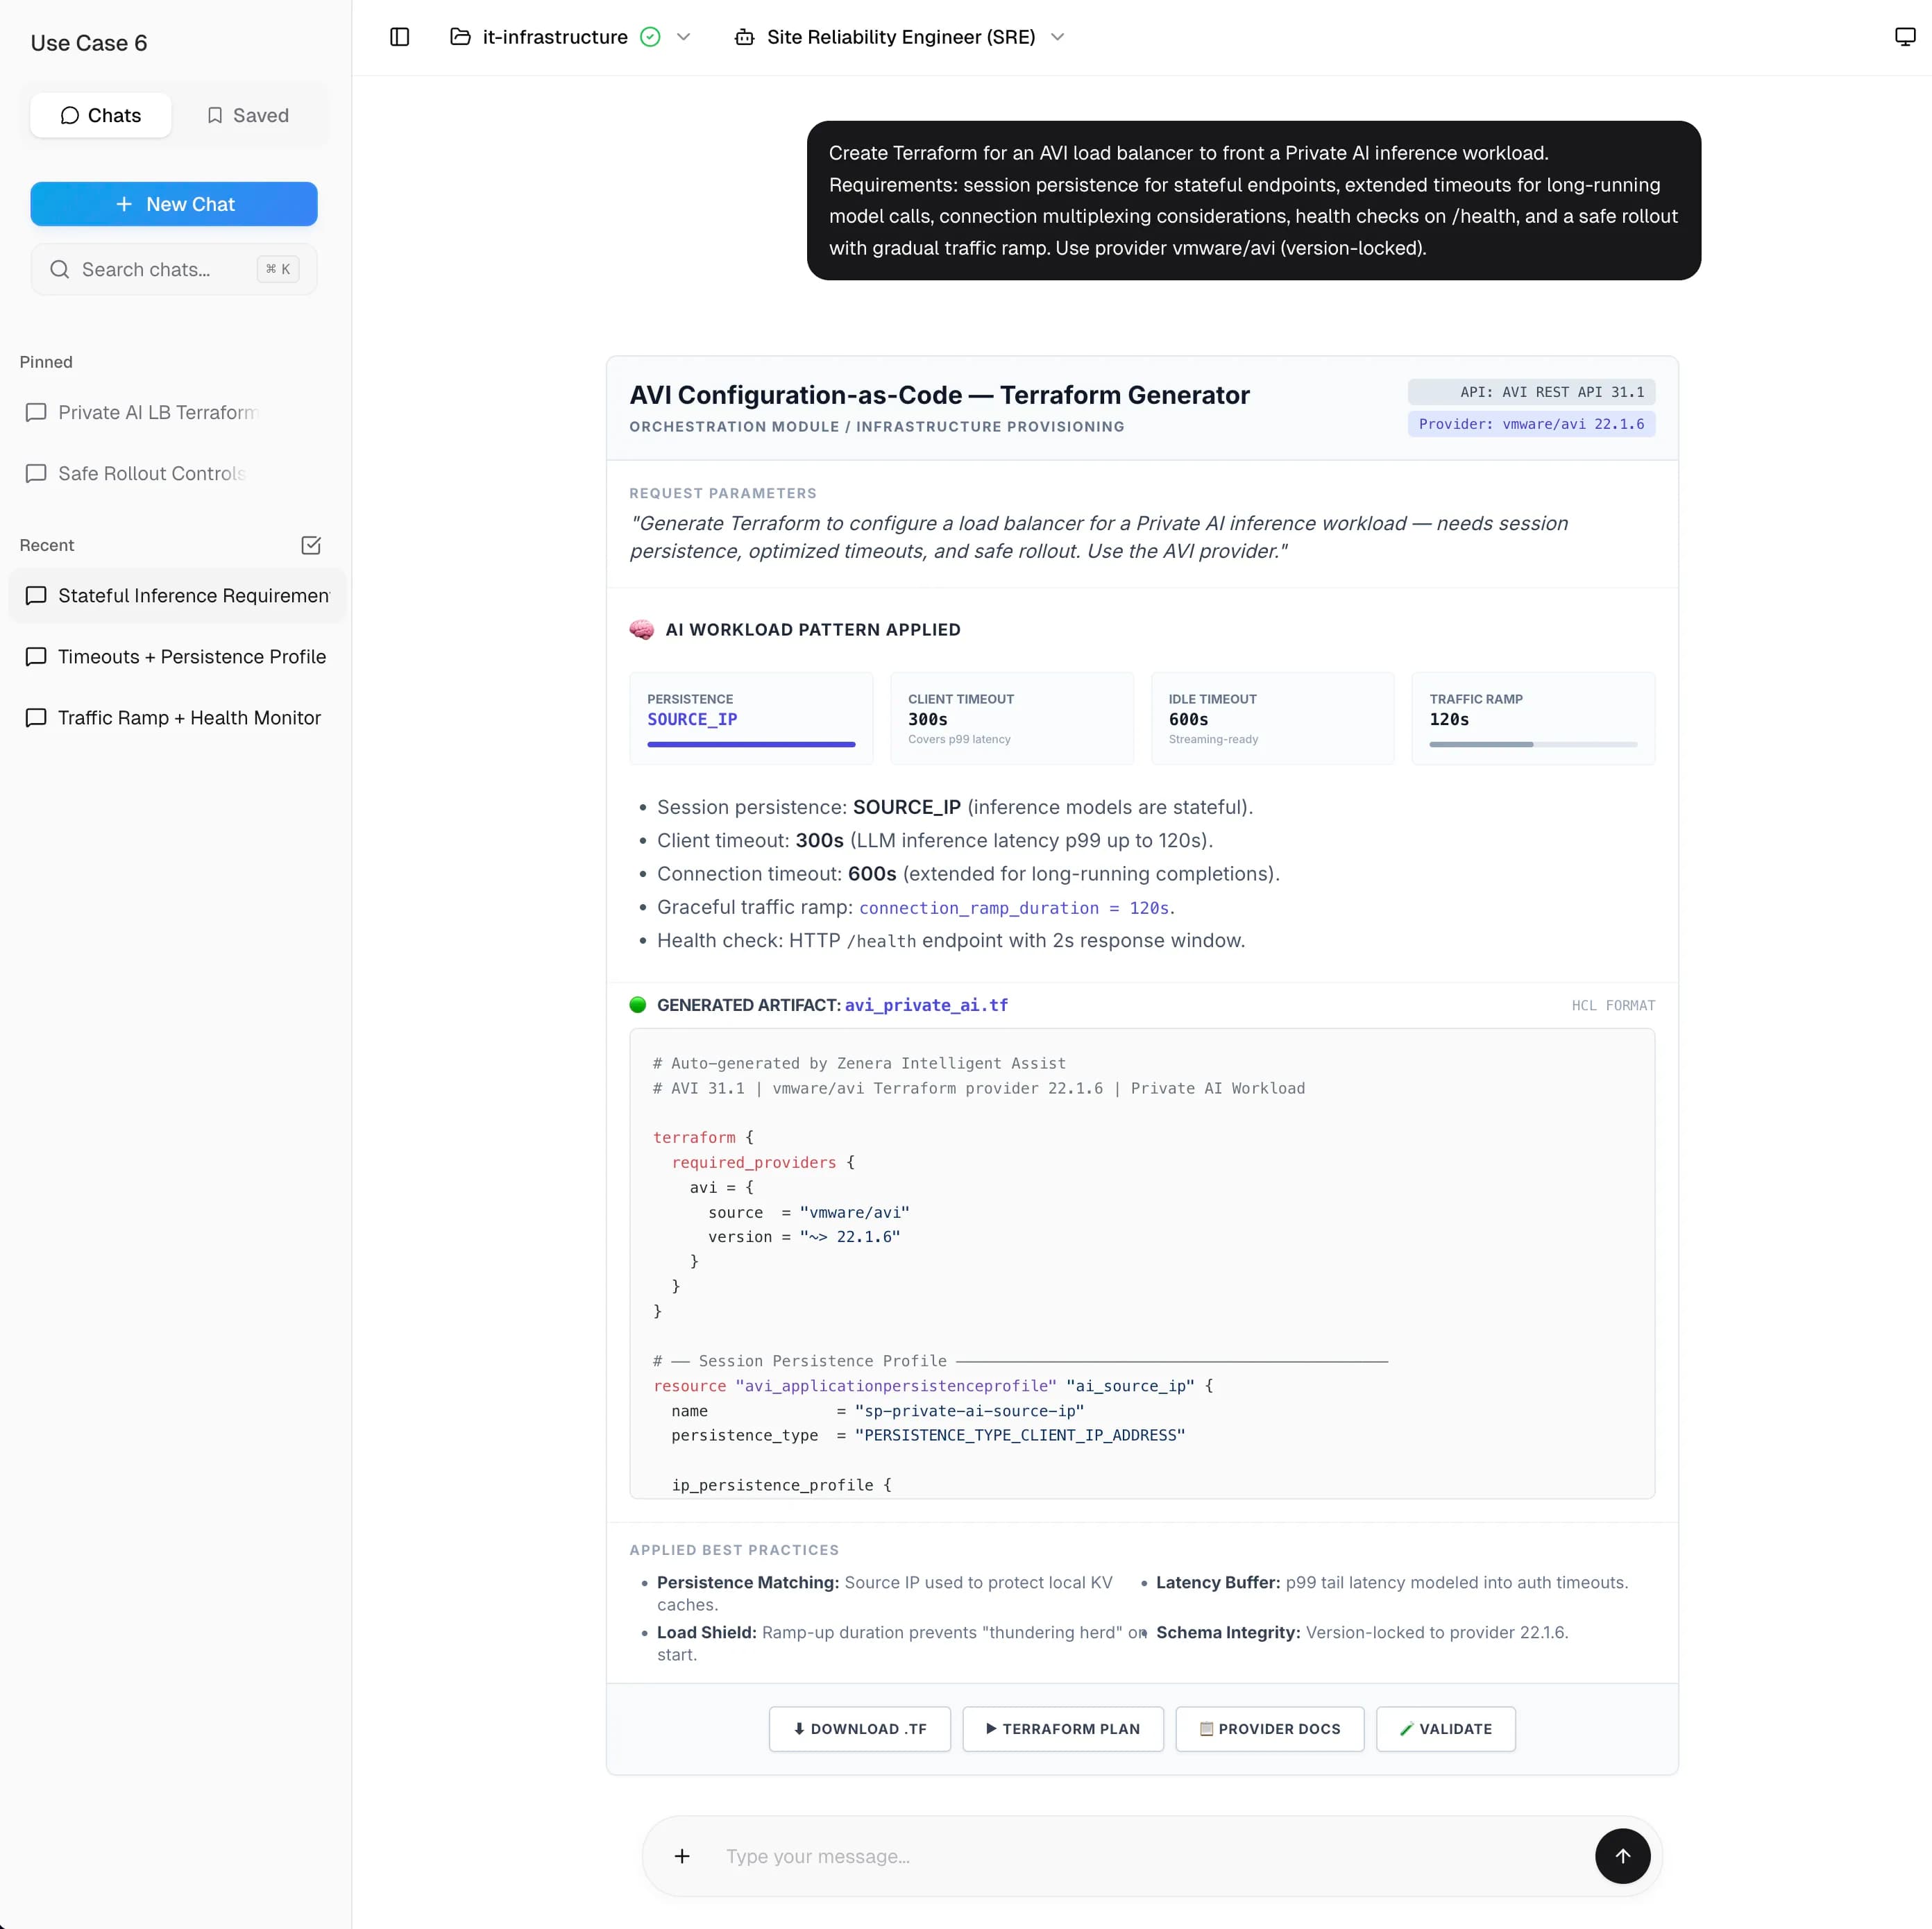Click the edit-select checkbox beside Recent
The width and height of the screenshot is (1932, 1929).
coord(311,545)
